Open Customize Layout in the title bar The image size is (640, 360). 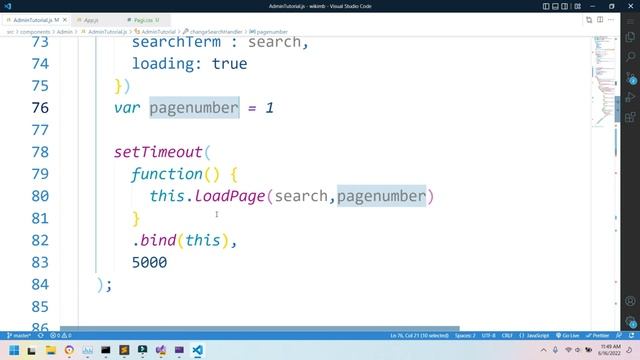(578, 6)
